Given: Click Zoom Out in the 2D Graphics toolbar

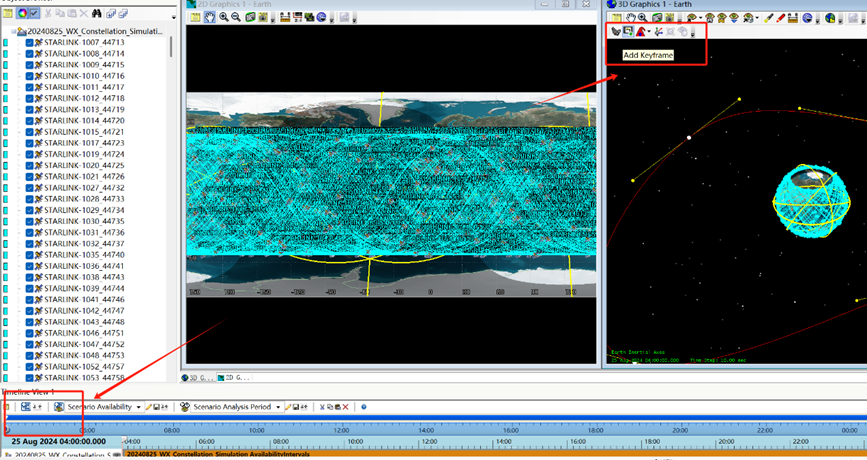Looking at the screenshot, I should pos(236,17).
